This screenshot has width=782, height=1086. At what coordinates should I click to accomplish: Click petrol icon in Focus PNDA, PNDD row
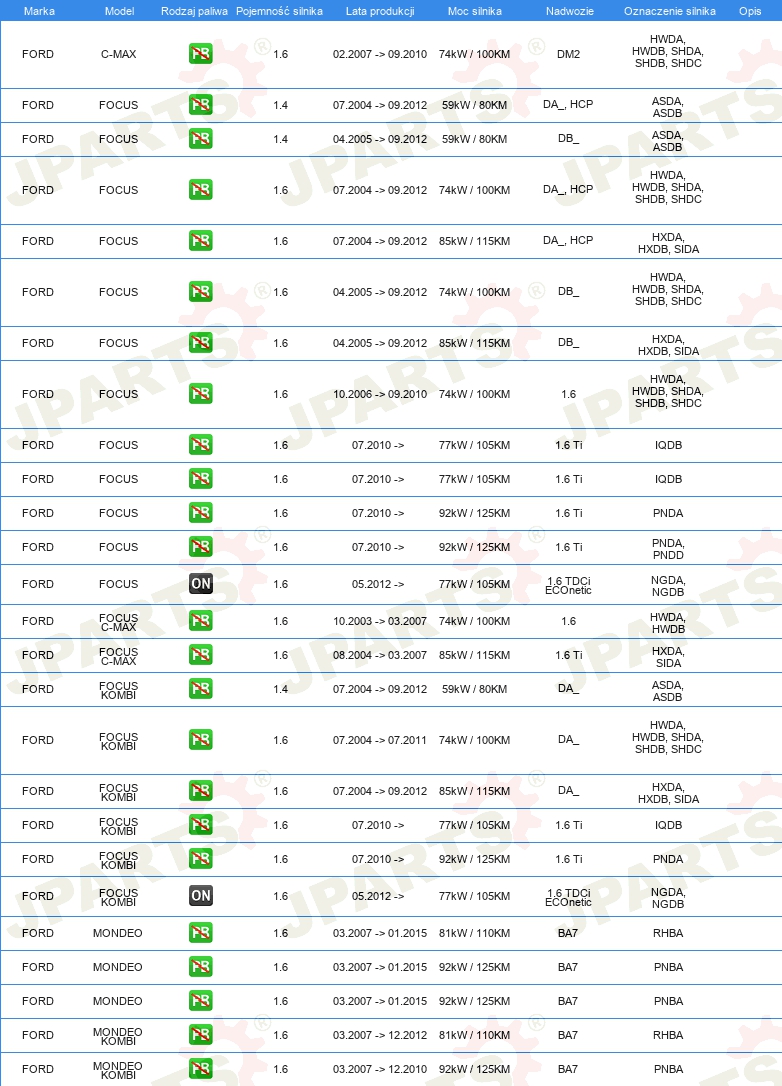click(x=200, y=547)
